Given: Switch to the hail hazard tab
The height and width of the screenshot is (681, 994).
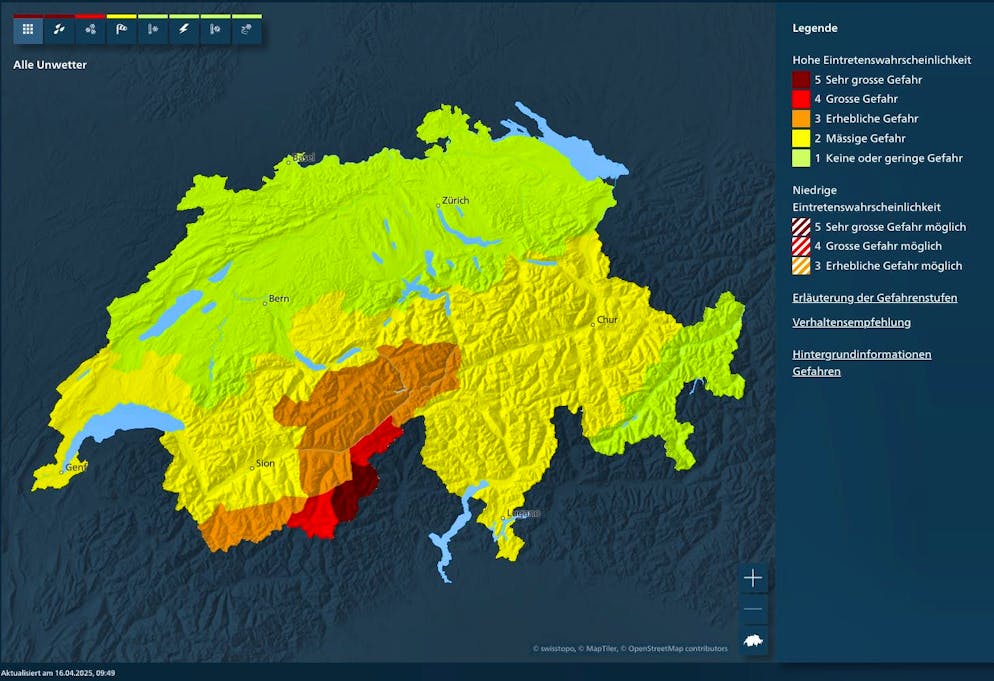Looking at the screenshot, I should (90, 29).
